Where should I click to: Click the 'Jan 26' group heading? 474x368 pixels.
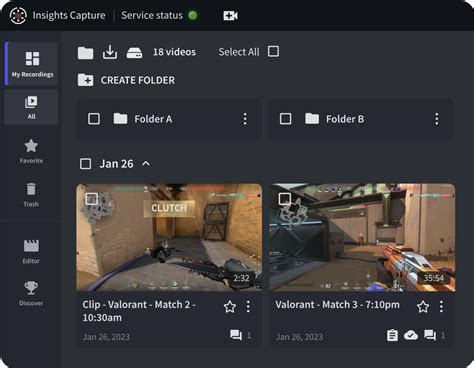[x=116, y=164]
